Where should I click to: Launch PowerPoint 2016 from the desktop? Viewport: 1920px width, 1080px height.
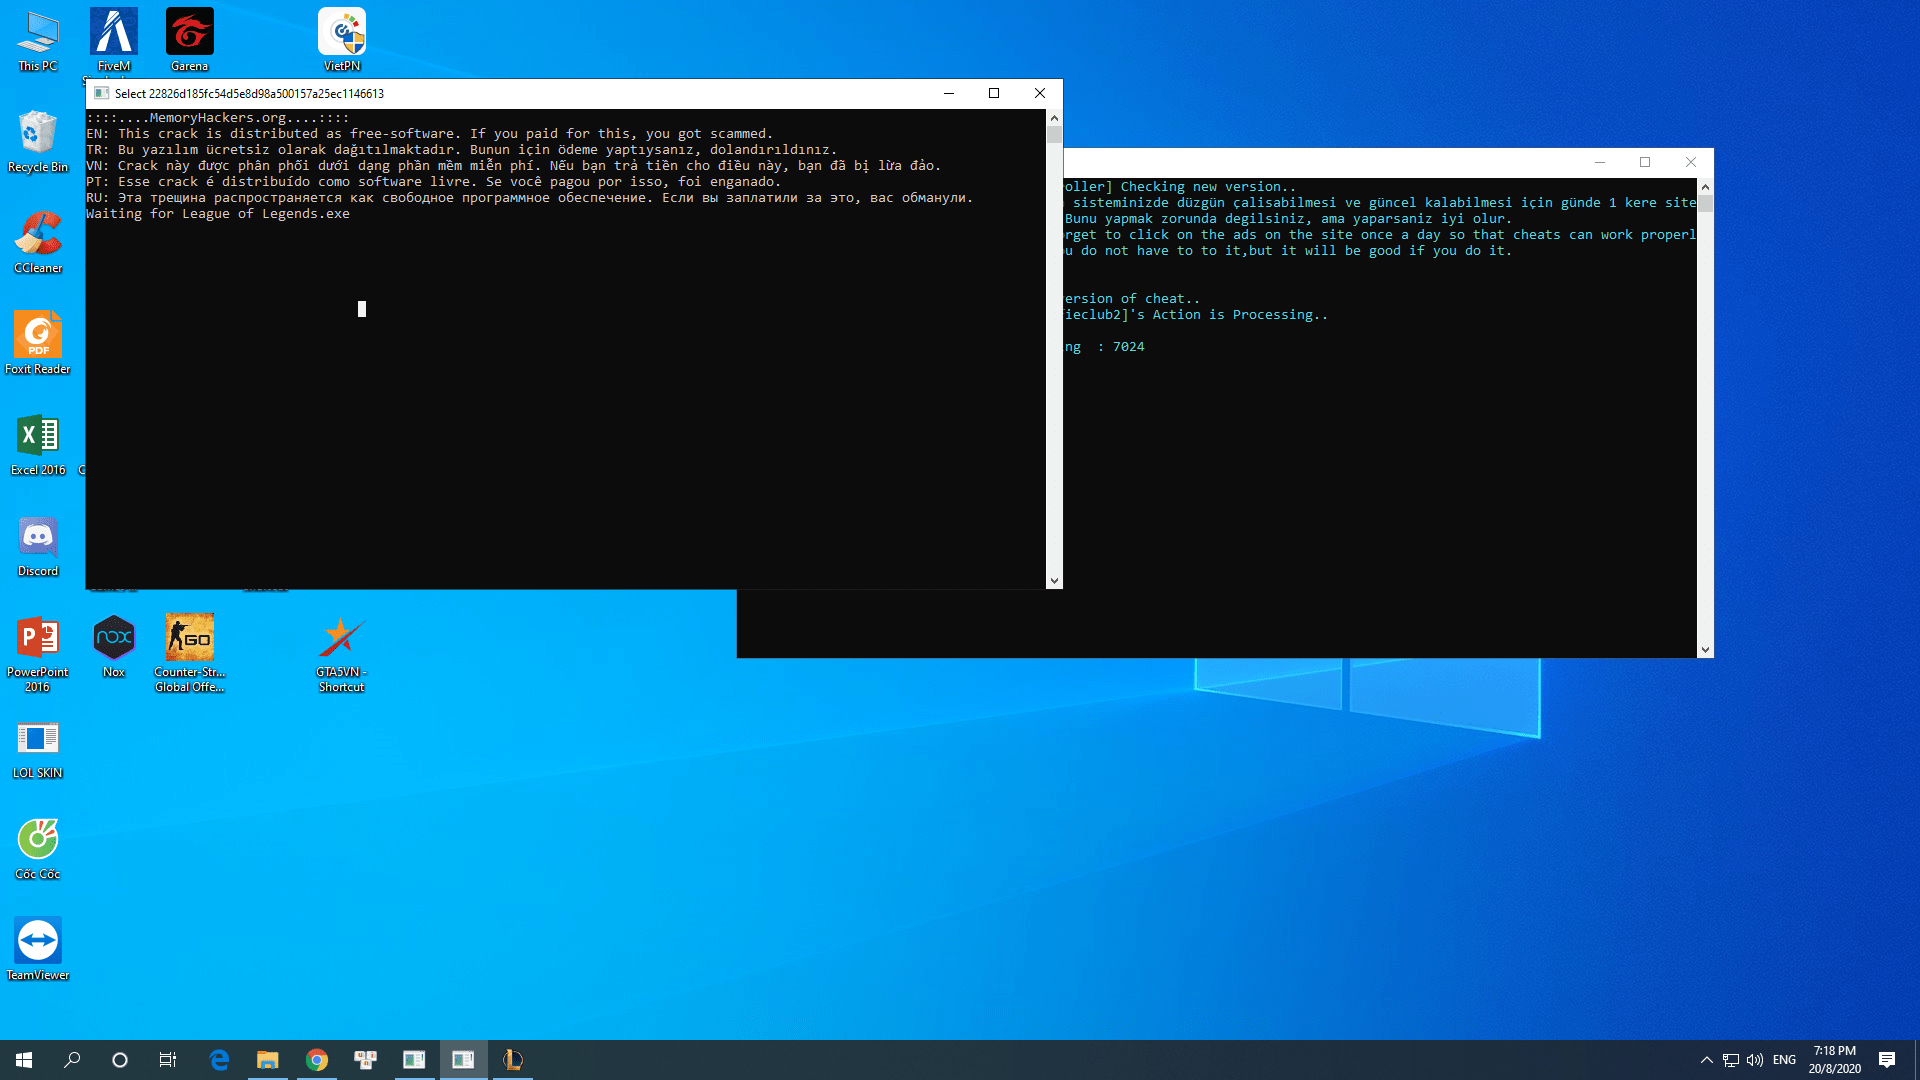pos(38,654)
